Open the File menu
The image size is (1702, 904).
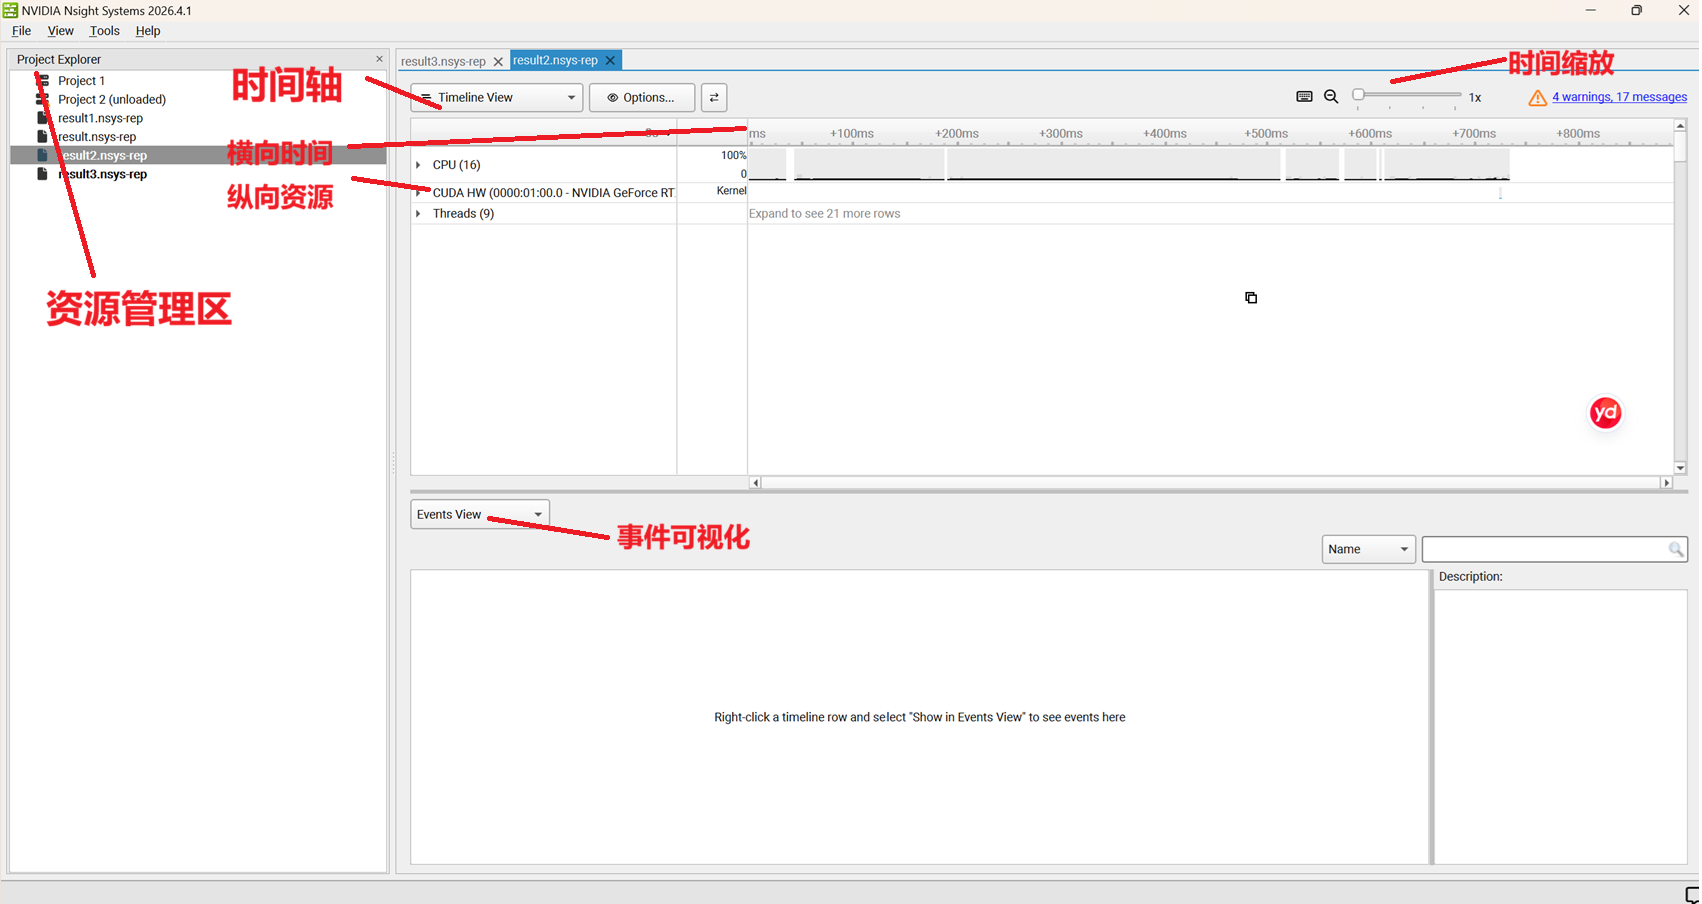coord(21,31)
